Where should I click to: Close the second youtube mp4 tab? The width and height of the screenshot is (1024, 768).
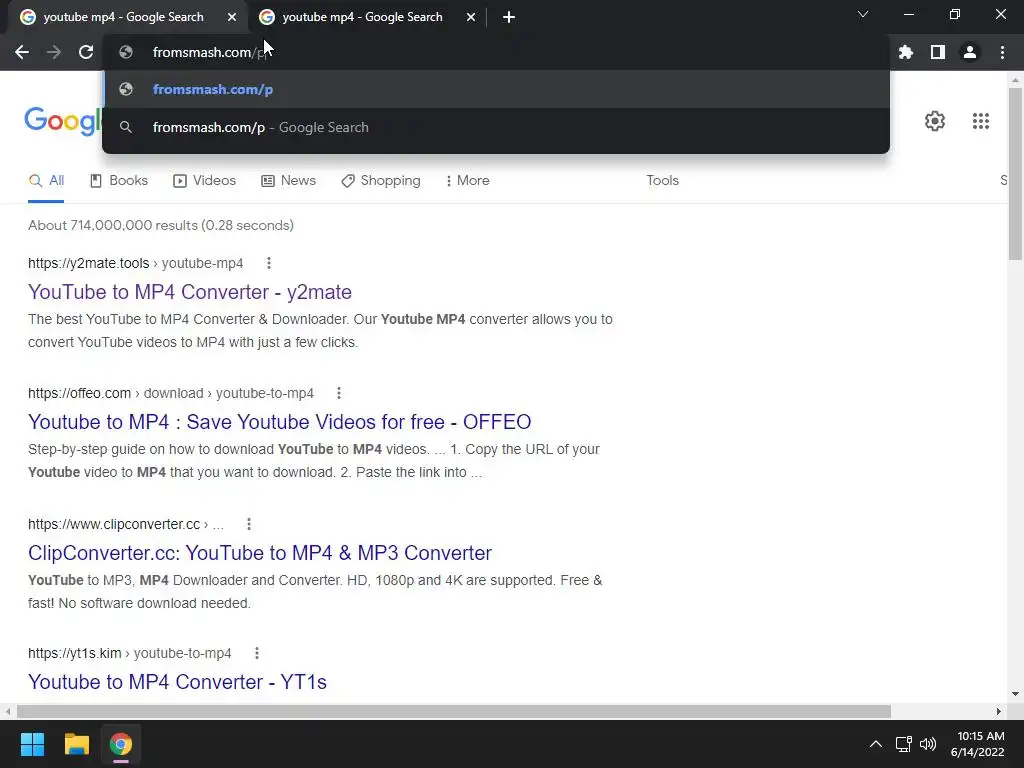(471, 17)
